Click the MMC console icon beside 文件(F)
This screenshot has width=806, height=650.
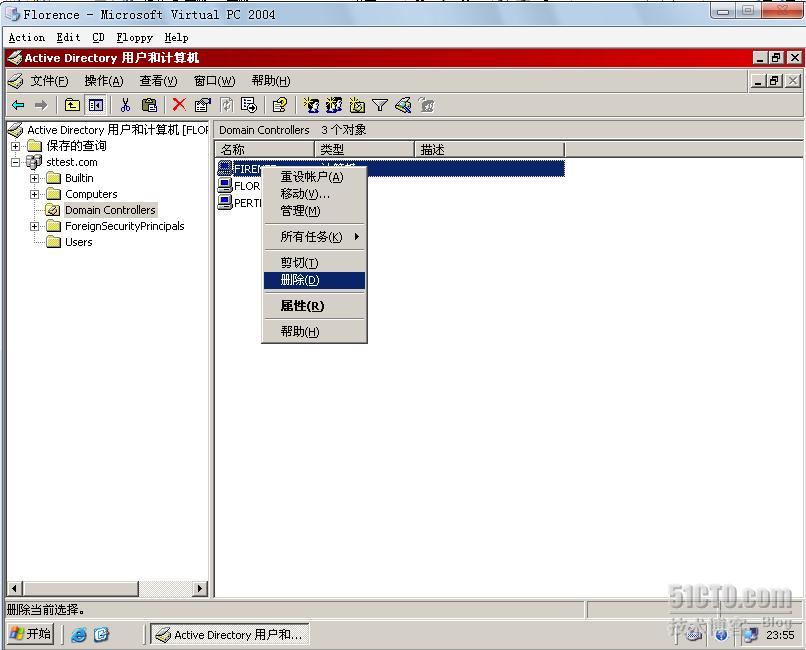point(16,81)
